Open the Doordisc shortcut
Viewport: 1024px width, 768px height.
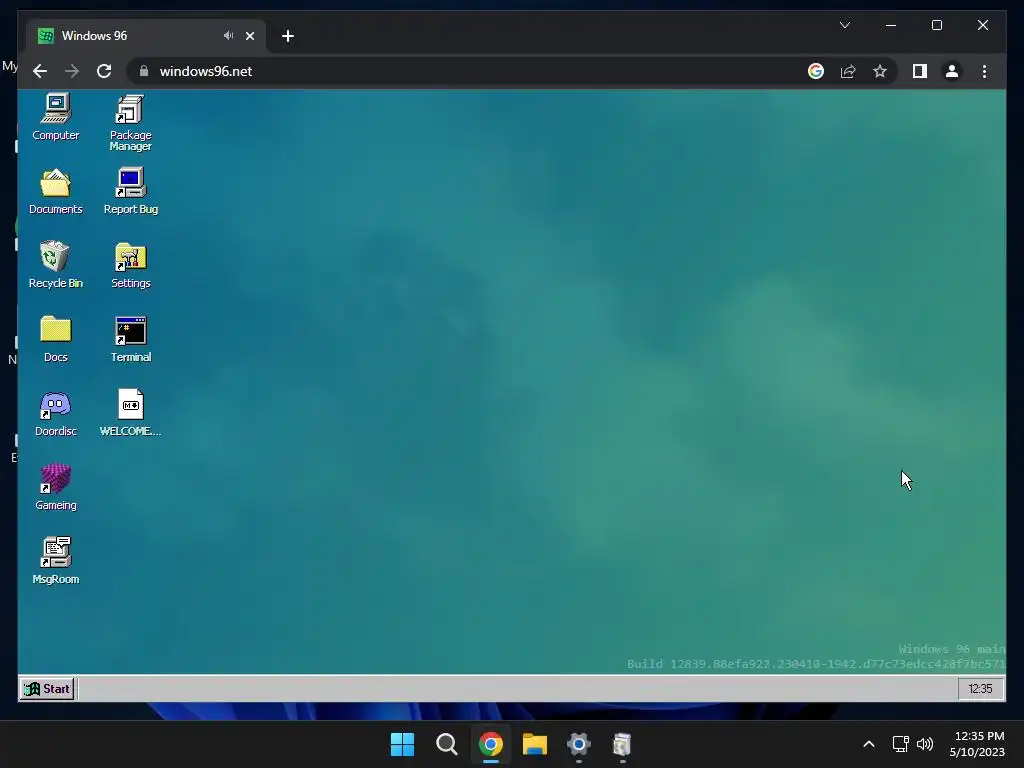tap(56, 414)
